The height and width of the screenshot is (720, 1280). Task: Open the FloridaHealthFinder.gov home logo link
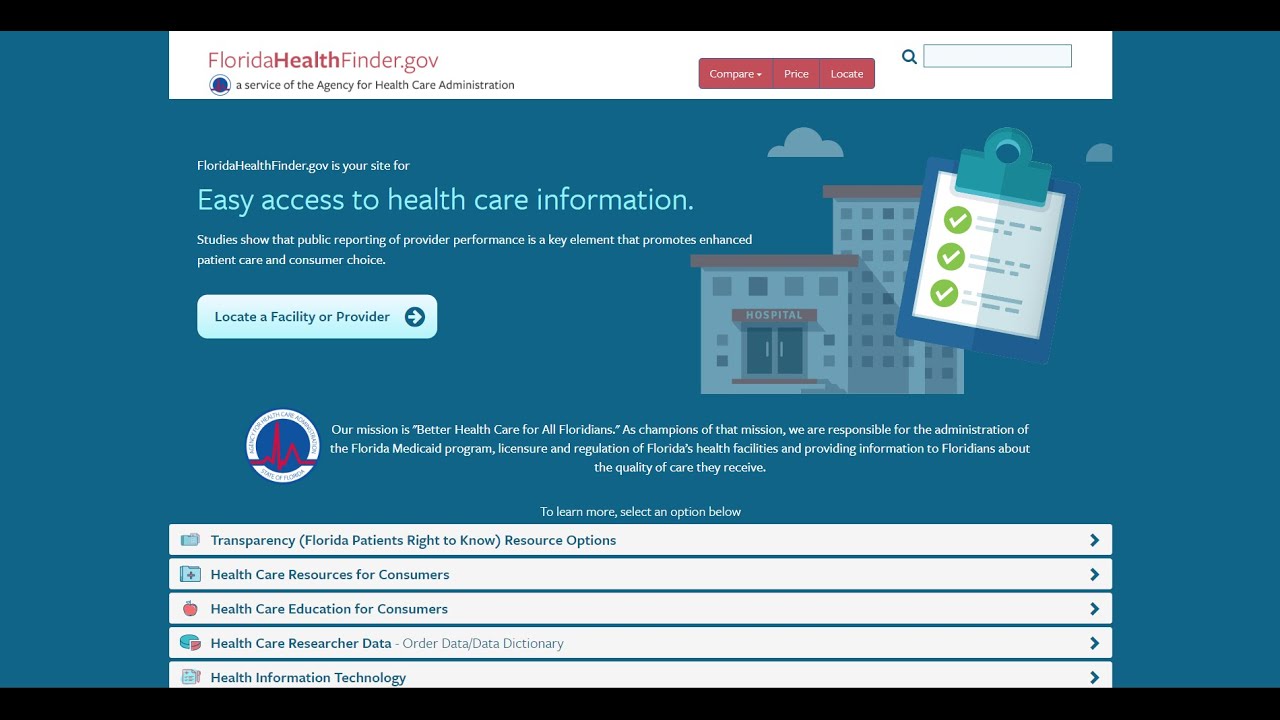click(x=323, y=61)
